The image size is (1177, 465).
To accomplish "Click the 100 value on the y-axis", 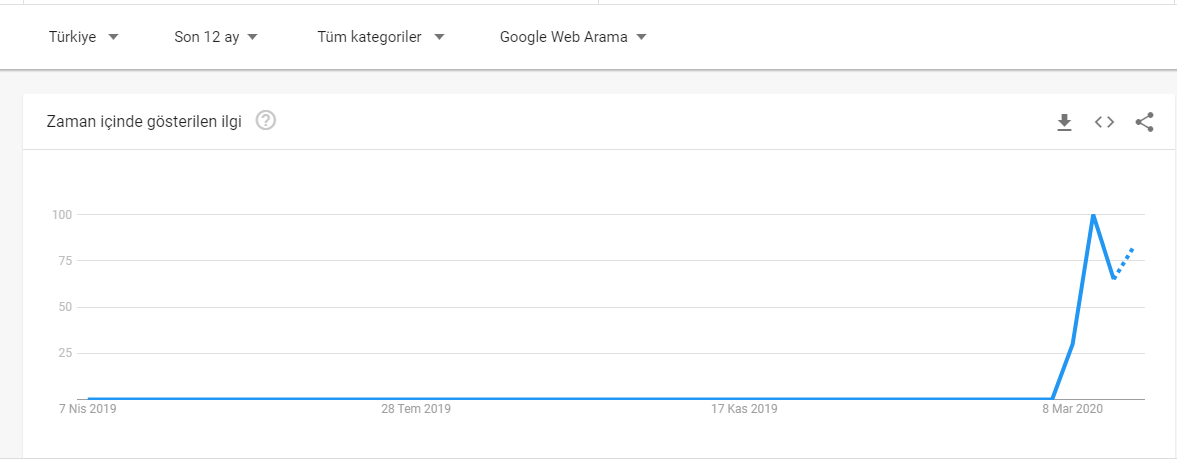I will [x=62, y=215].
